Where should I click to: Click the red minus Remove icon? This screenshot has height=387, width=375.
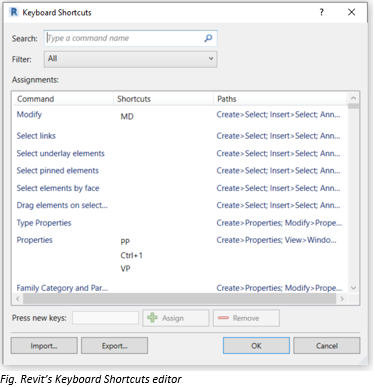pyautogui.click(x=223, y=318)
